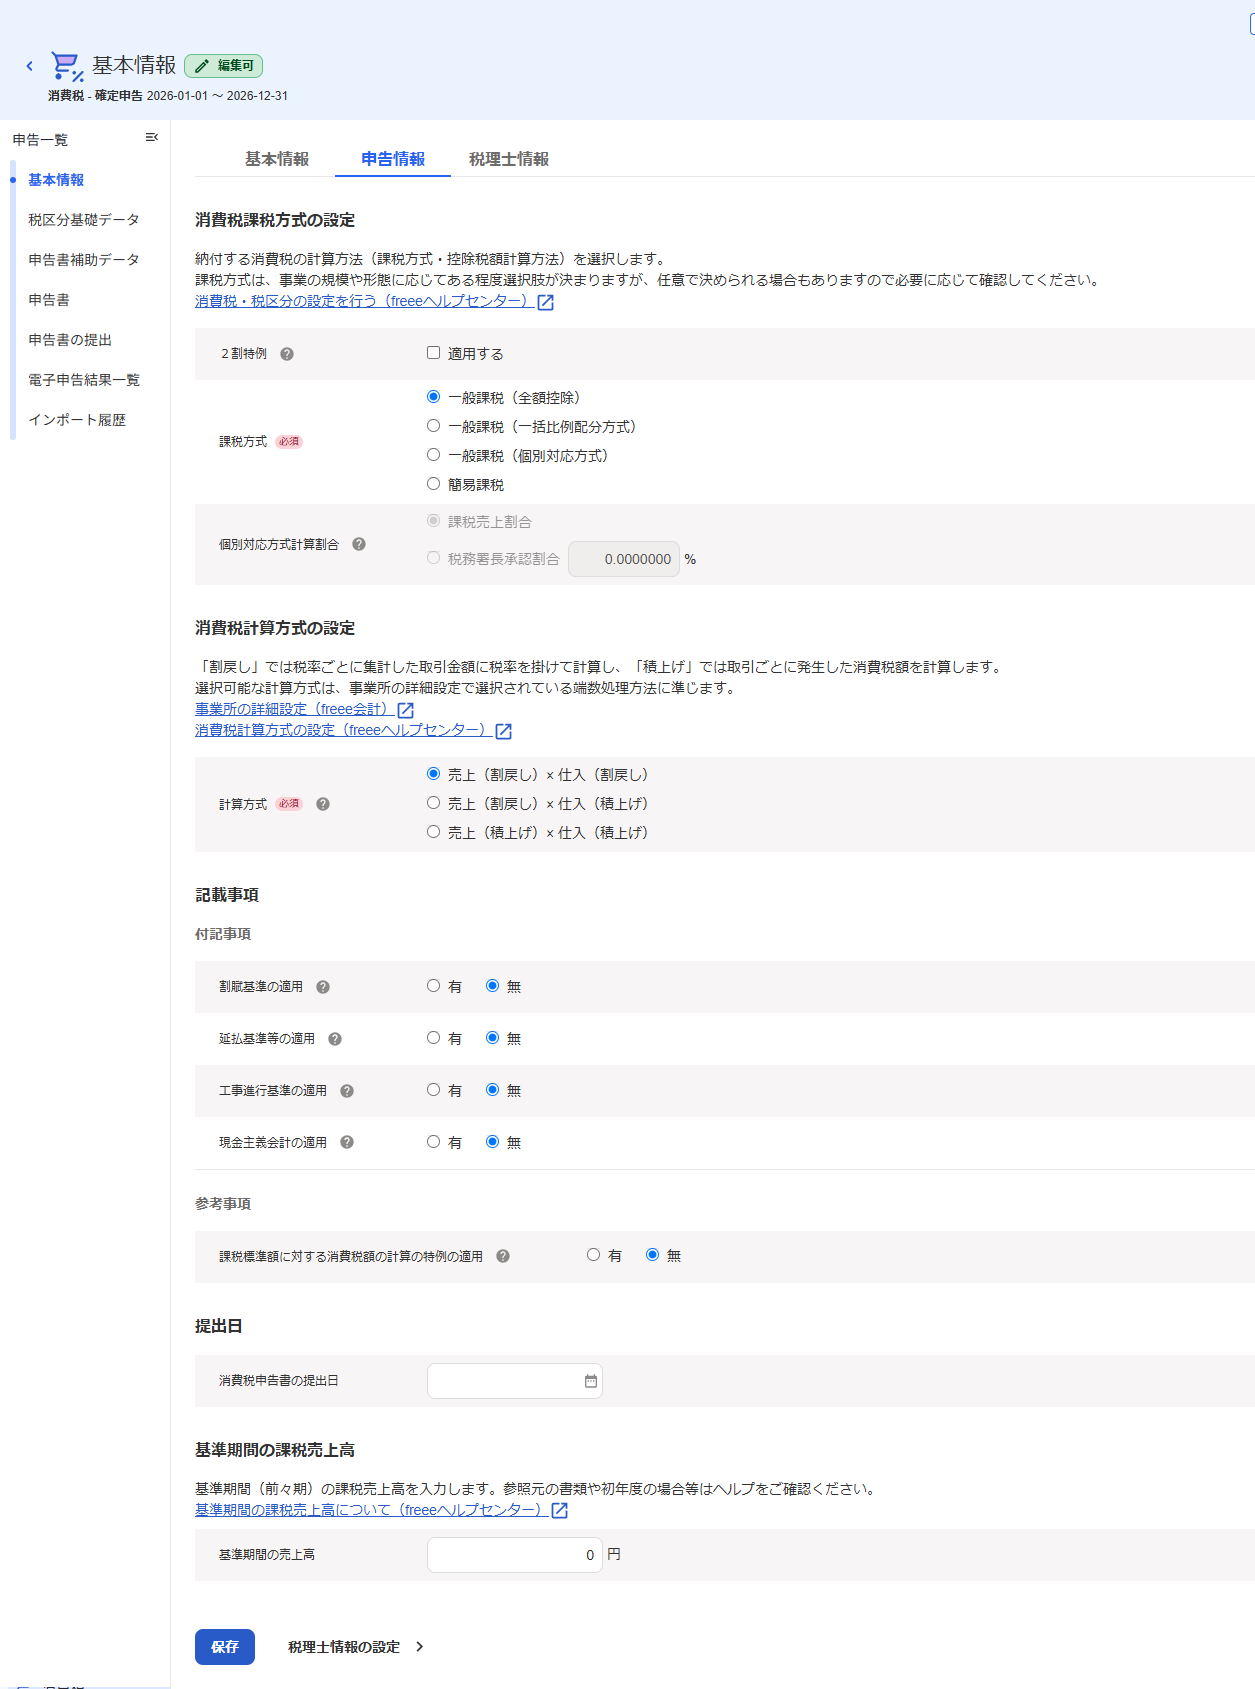Click the 消費税申告書の提出日 date field
Viewport: 1255px width, 1689px height.
515,1381
